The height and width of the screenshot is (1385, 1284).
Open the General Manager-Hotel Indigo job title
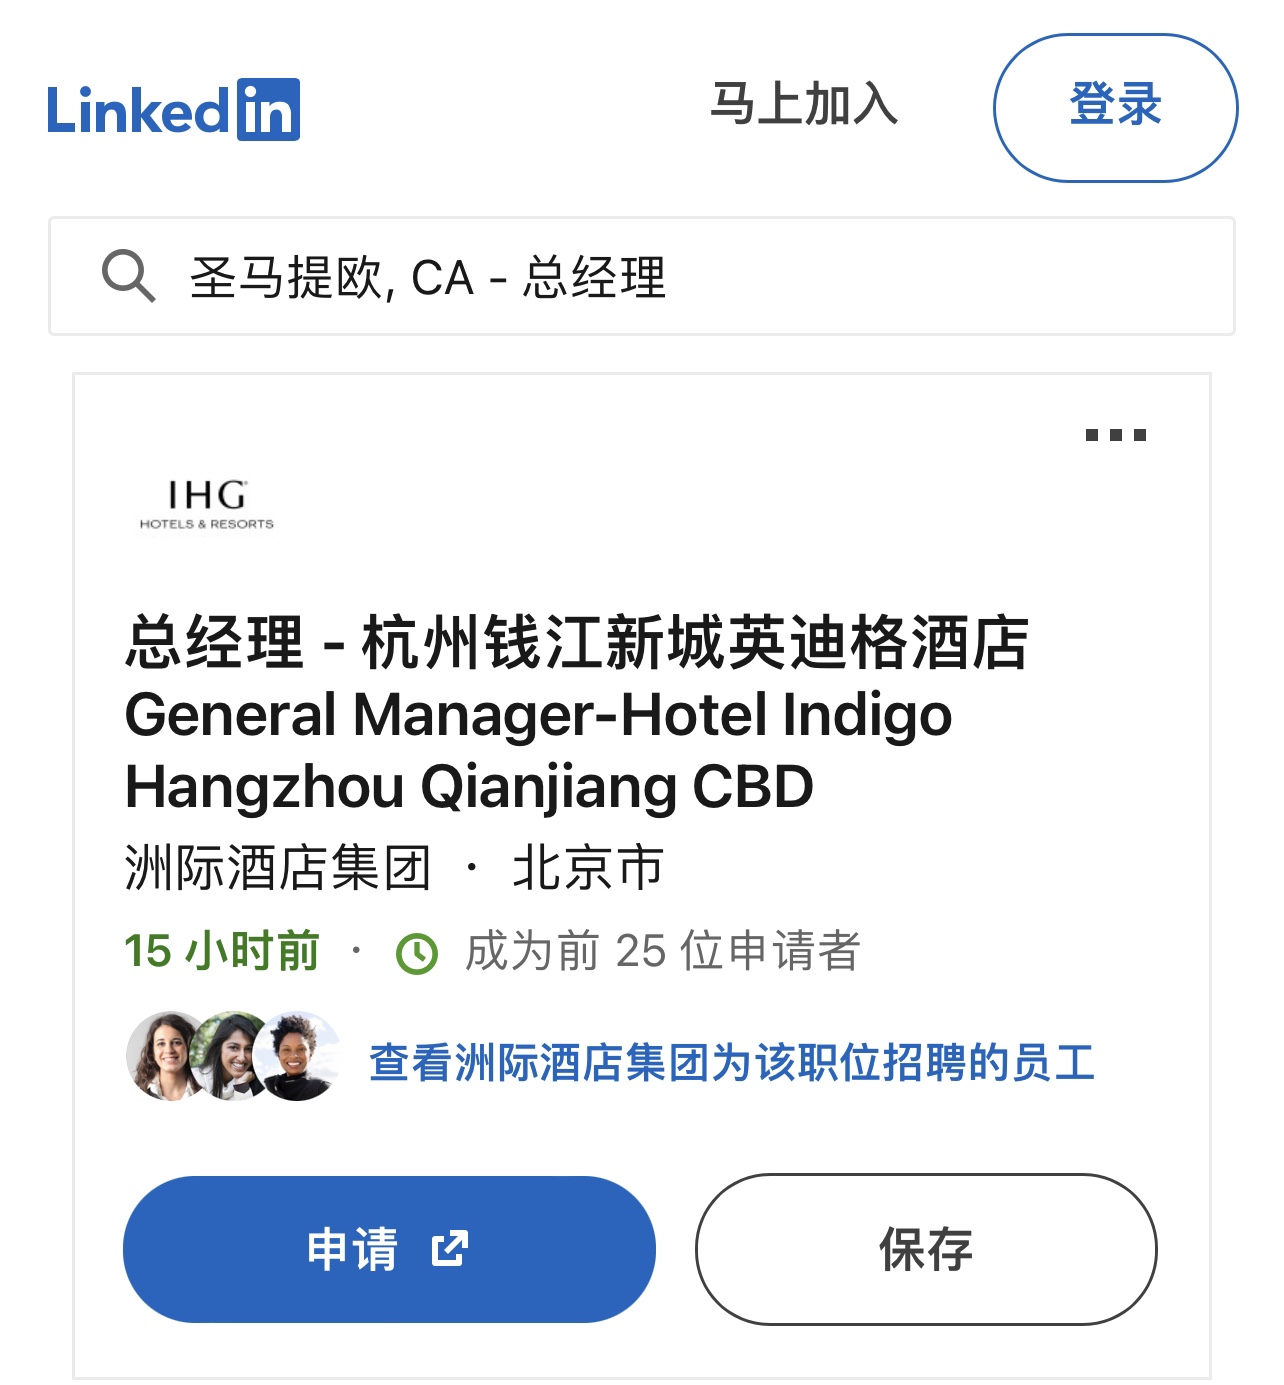pos(577,714)
